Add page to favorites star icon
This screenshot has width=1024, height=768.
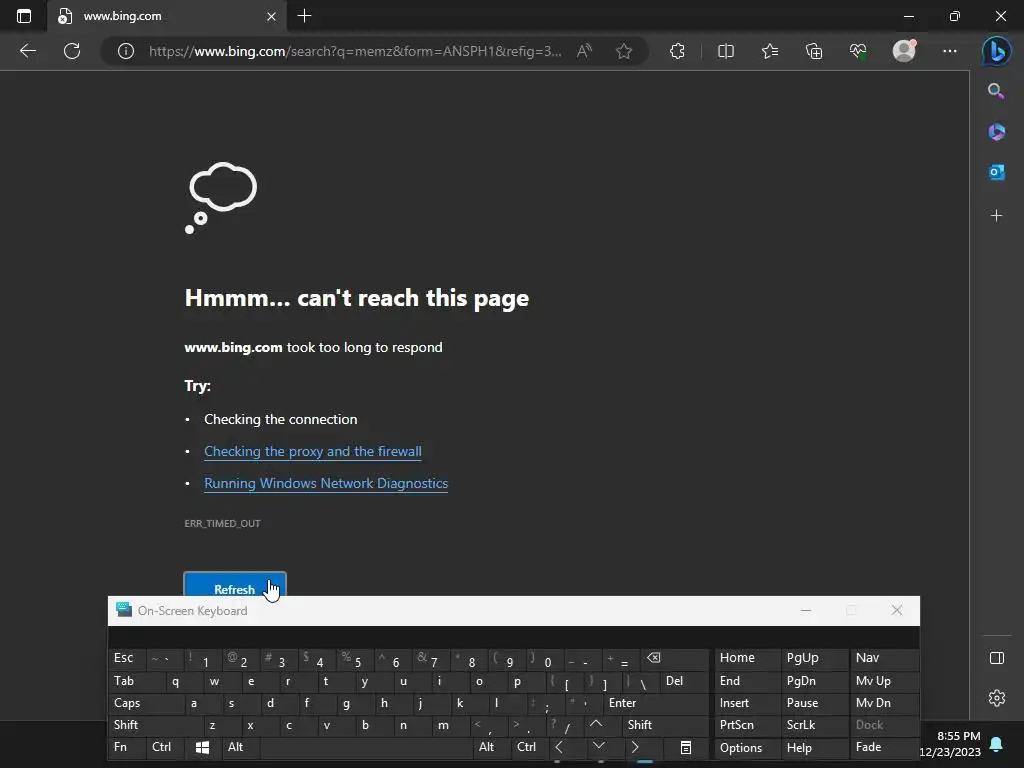point(624,51)
